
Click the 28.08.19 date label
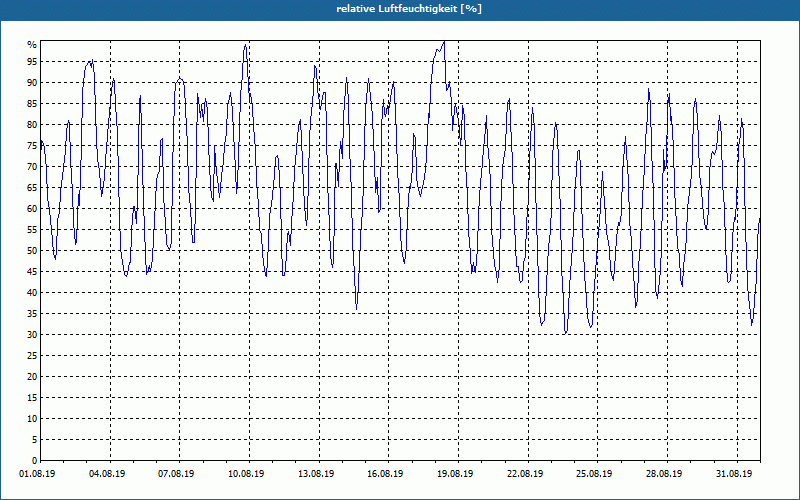(x=664, y=474)
